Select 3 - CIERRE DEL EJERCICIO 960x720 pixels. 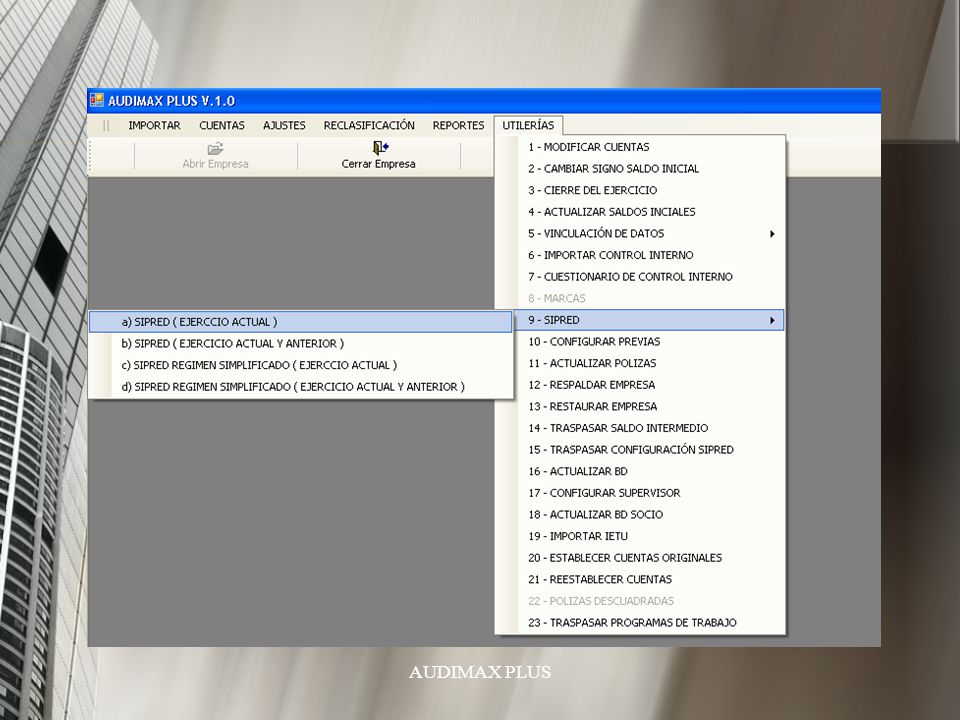640,190
